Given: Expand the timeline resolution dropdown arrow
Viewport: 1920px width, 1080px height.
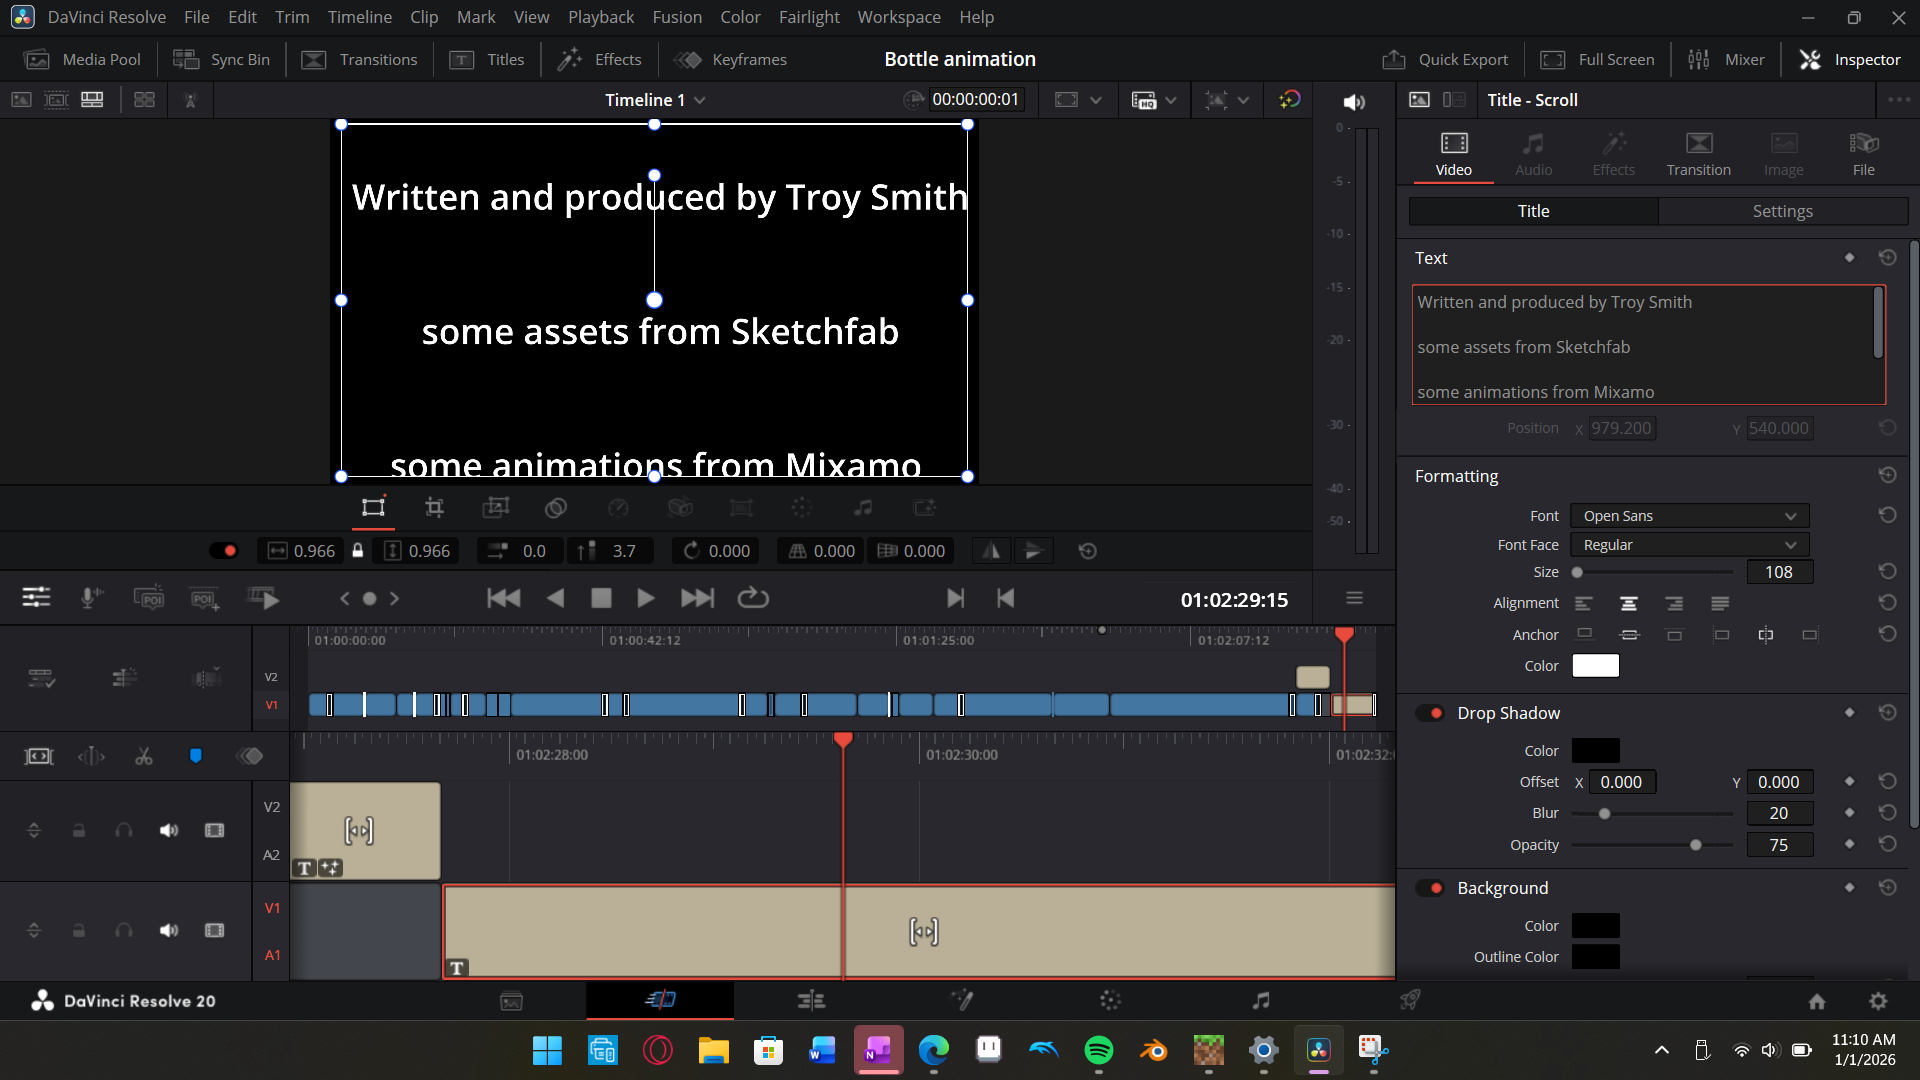Looking at the screenshot, I should [1095, 100].
